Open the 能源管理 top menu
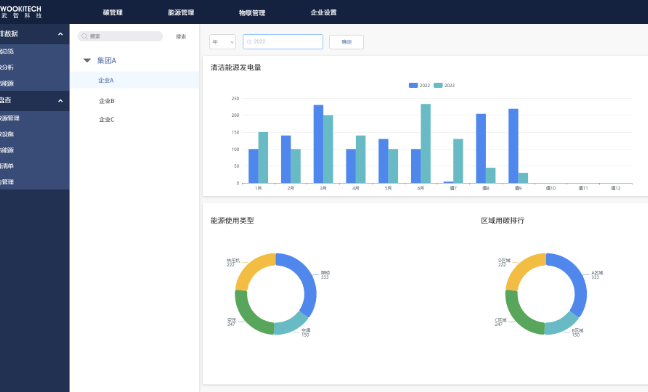 point(181,12)
